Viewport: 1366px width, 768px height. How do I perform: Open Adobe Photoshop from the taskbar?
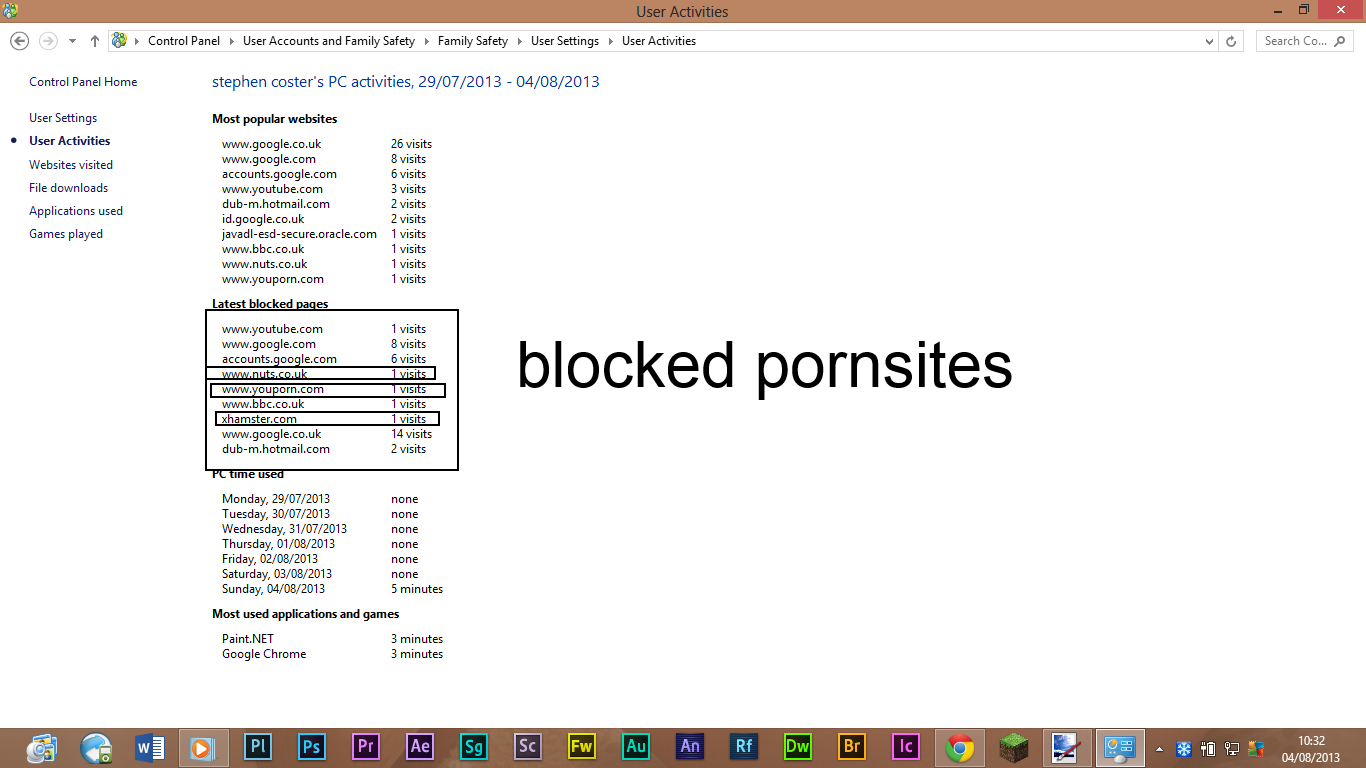(x=312, y=746)
